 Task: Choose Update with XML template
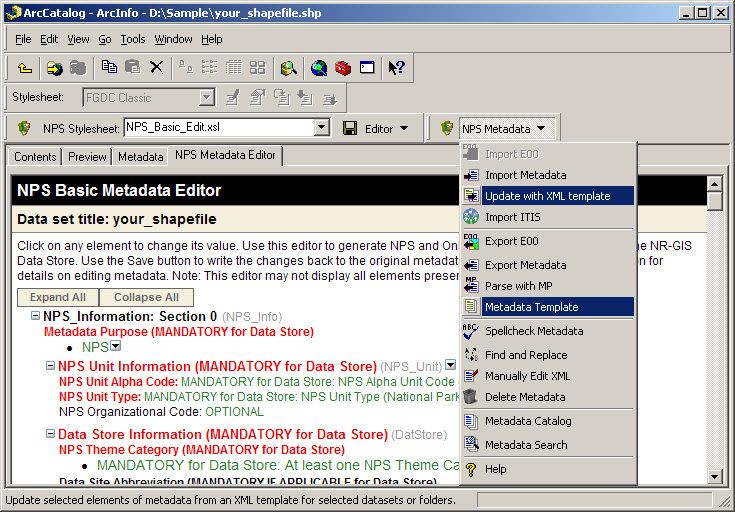tap(548, 196)
